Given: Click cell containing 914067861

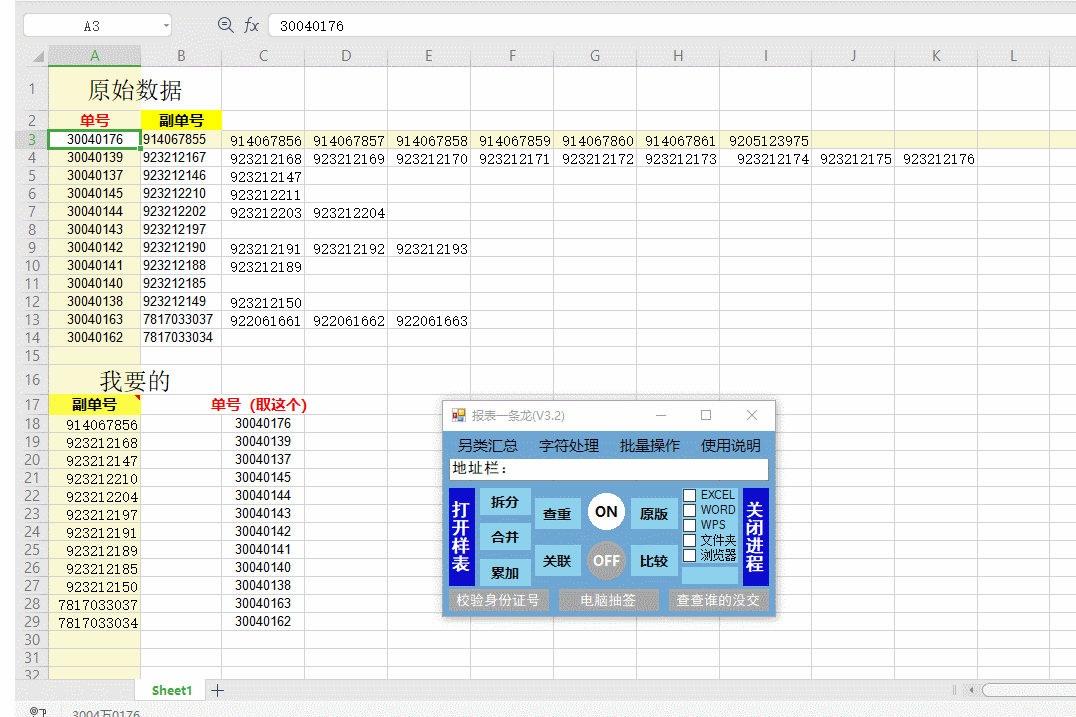Looking at the screenshot, I should tap(680, 141).
